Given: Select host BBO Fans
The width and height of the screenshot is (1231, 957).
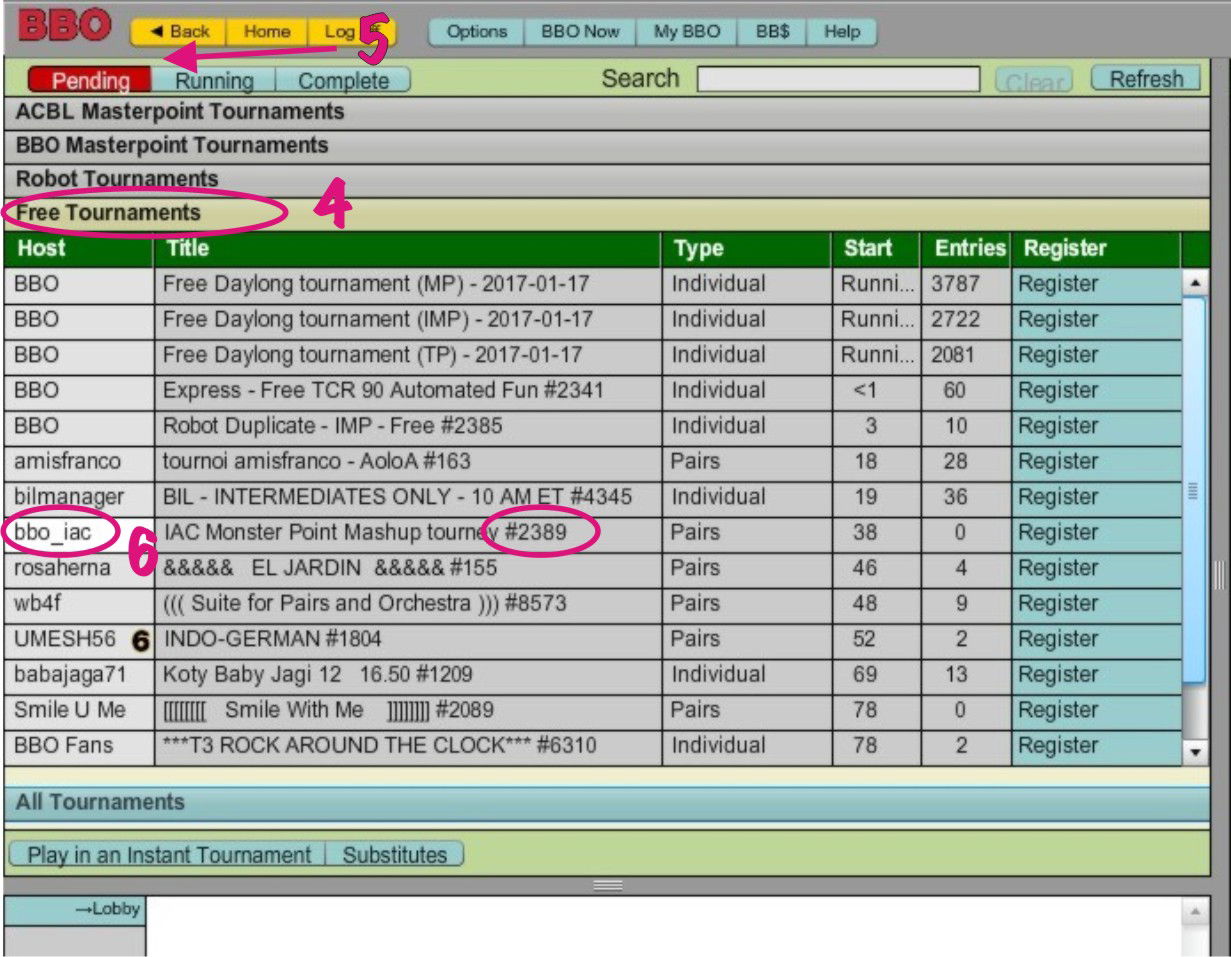Looking at the screenshot, I should (x=79, y=746).
